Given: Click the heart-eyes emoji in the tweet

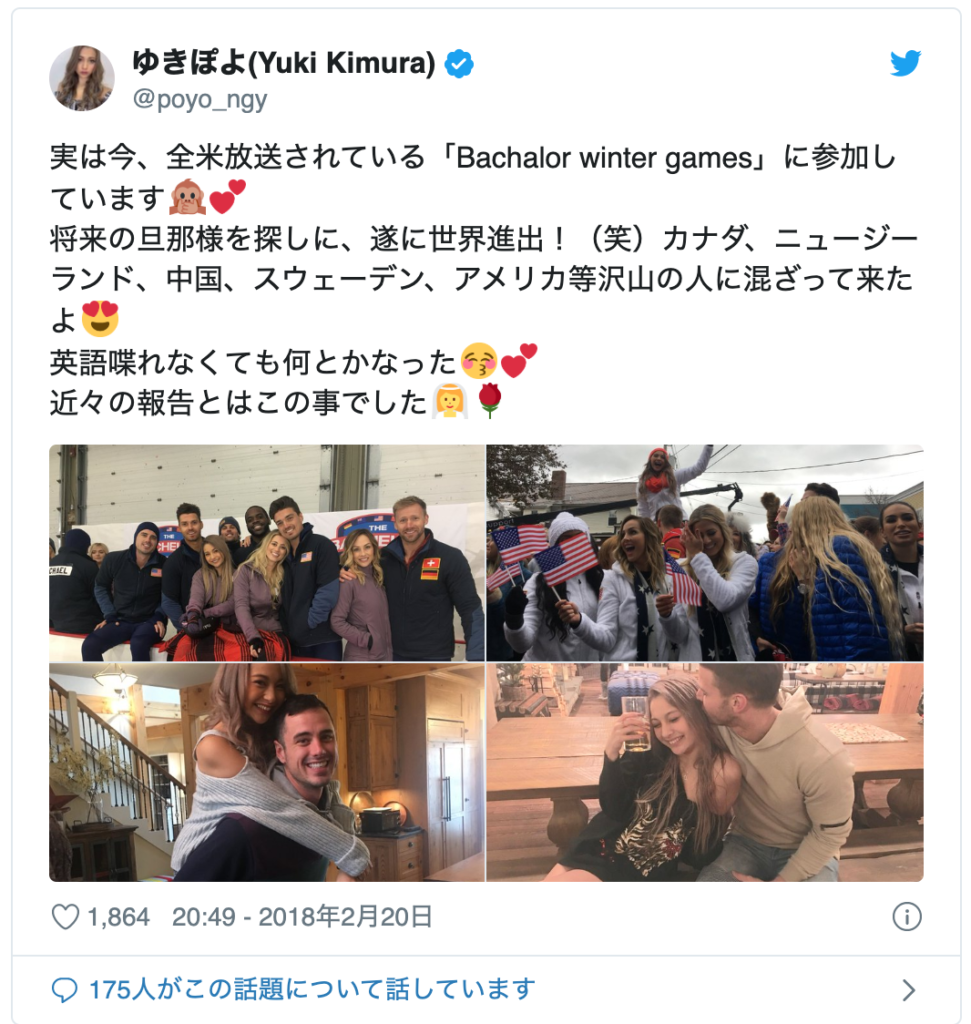Looking at the screenshot, I should pyautogui.click(x=101, y=319).
